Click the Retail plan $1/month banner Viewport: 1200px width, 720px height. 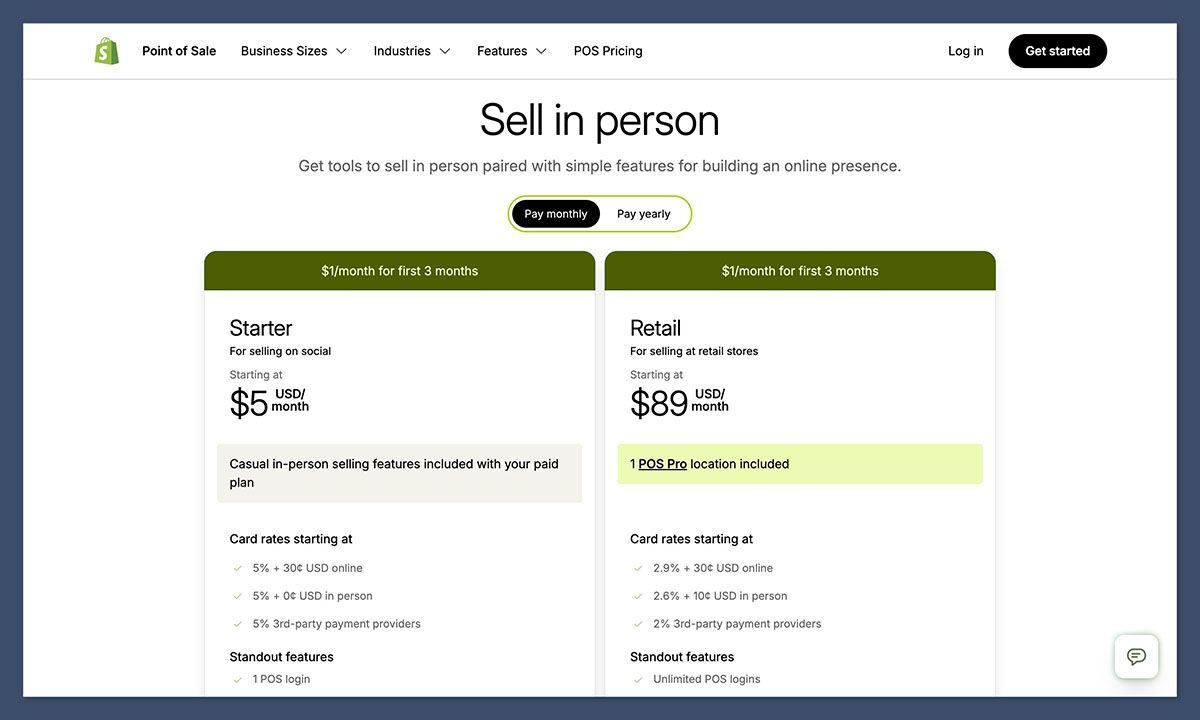(800, 271)
